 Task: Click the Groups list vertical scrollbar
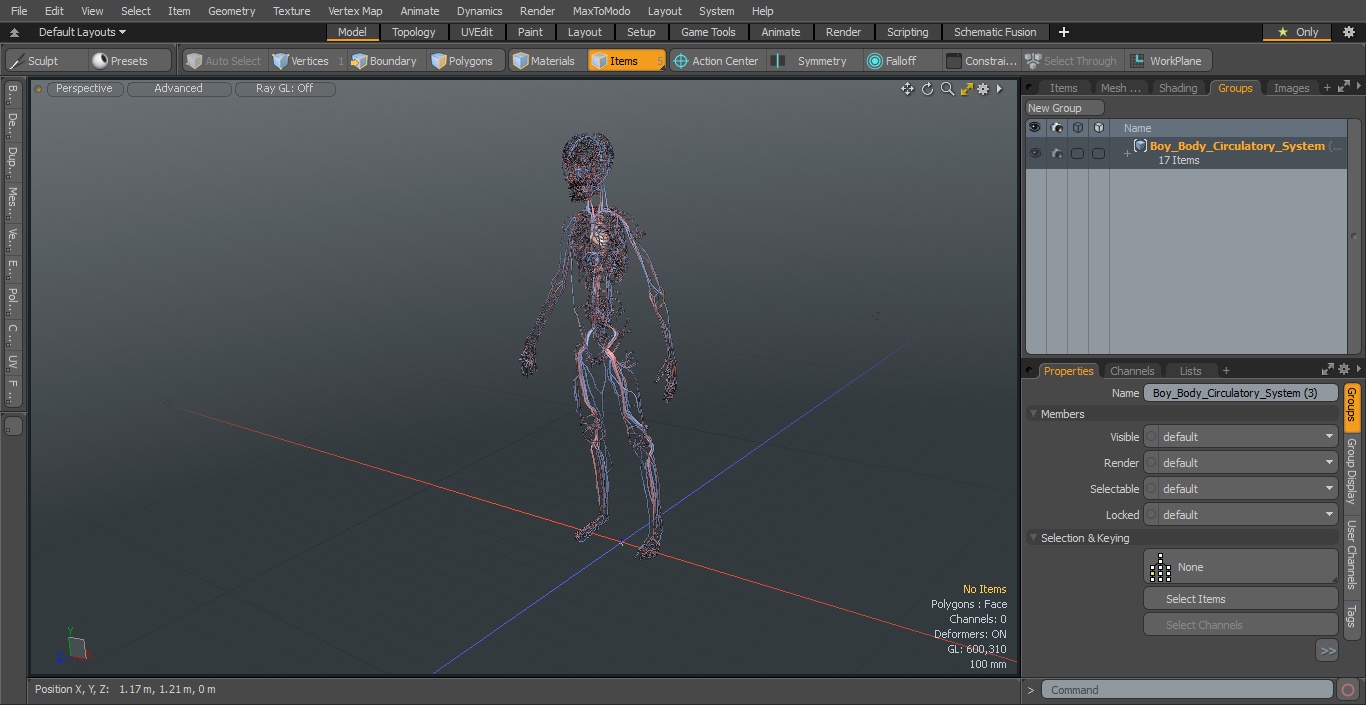(x=1355, y=237)
